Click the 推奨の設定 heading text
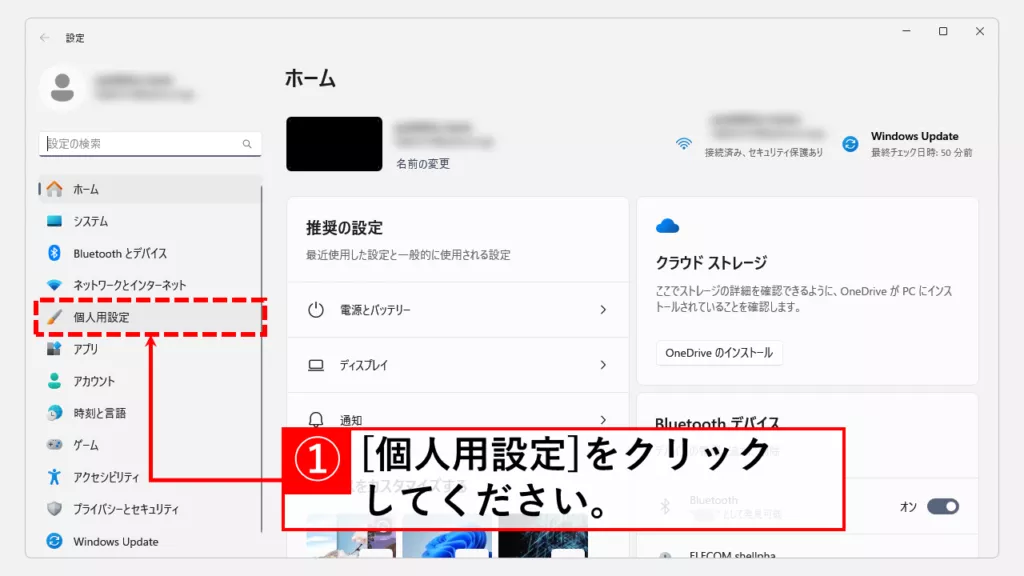Image resolution: width=1024 pixels, height=576 pixels. click(x=344, y=228)
